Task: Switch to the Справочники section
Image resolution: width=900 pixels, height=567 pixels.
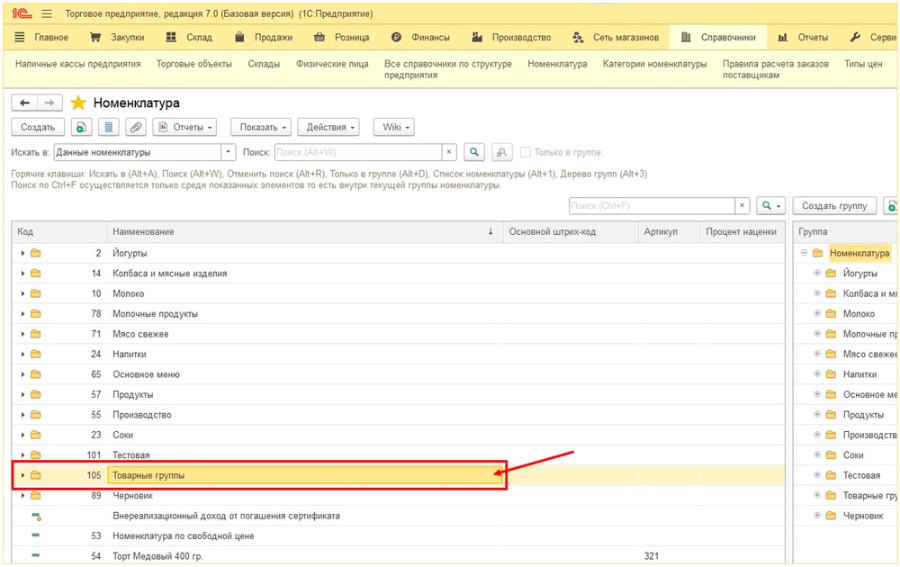Action: [x=718, y=37]
